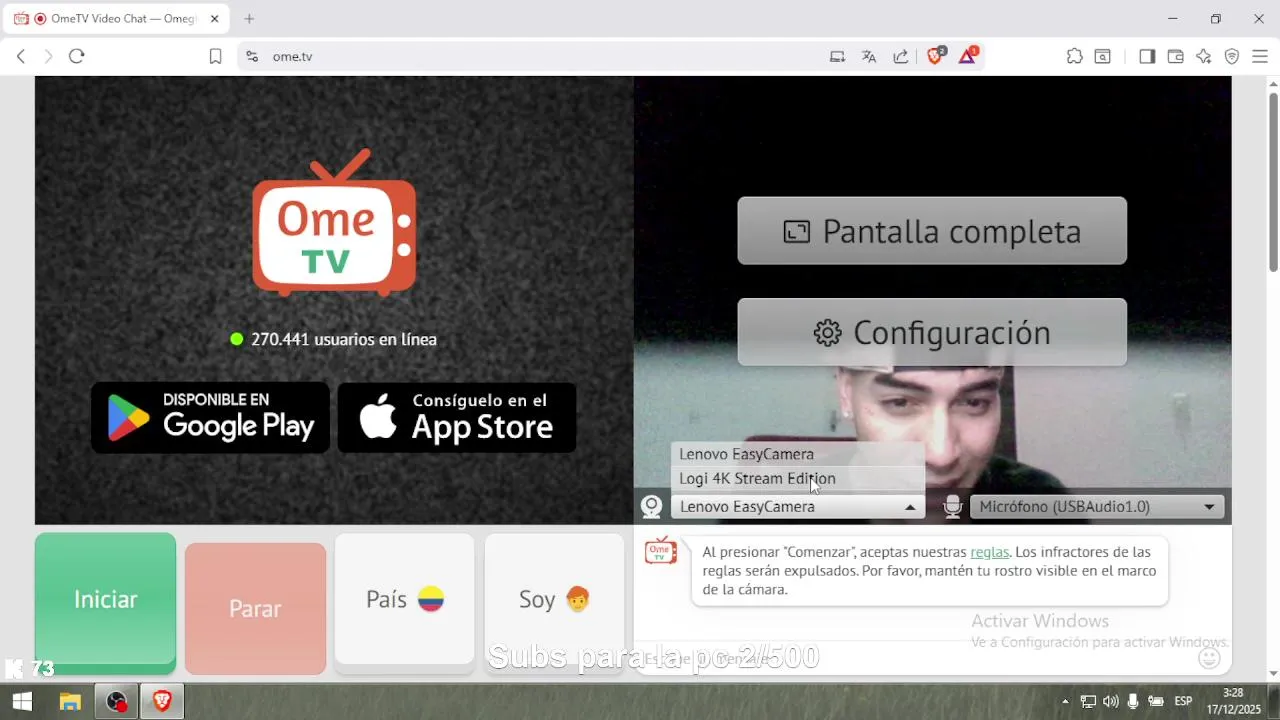
Task: Click the 270.441 usuarios en línea text
Action: [x=343, y=339]
